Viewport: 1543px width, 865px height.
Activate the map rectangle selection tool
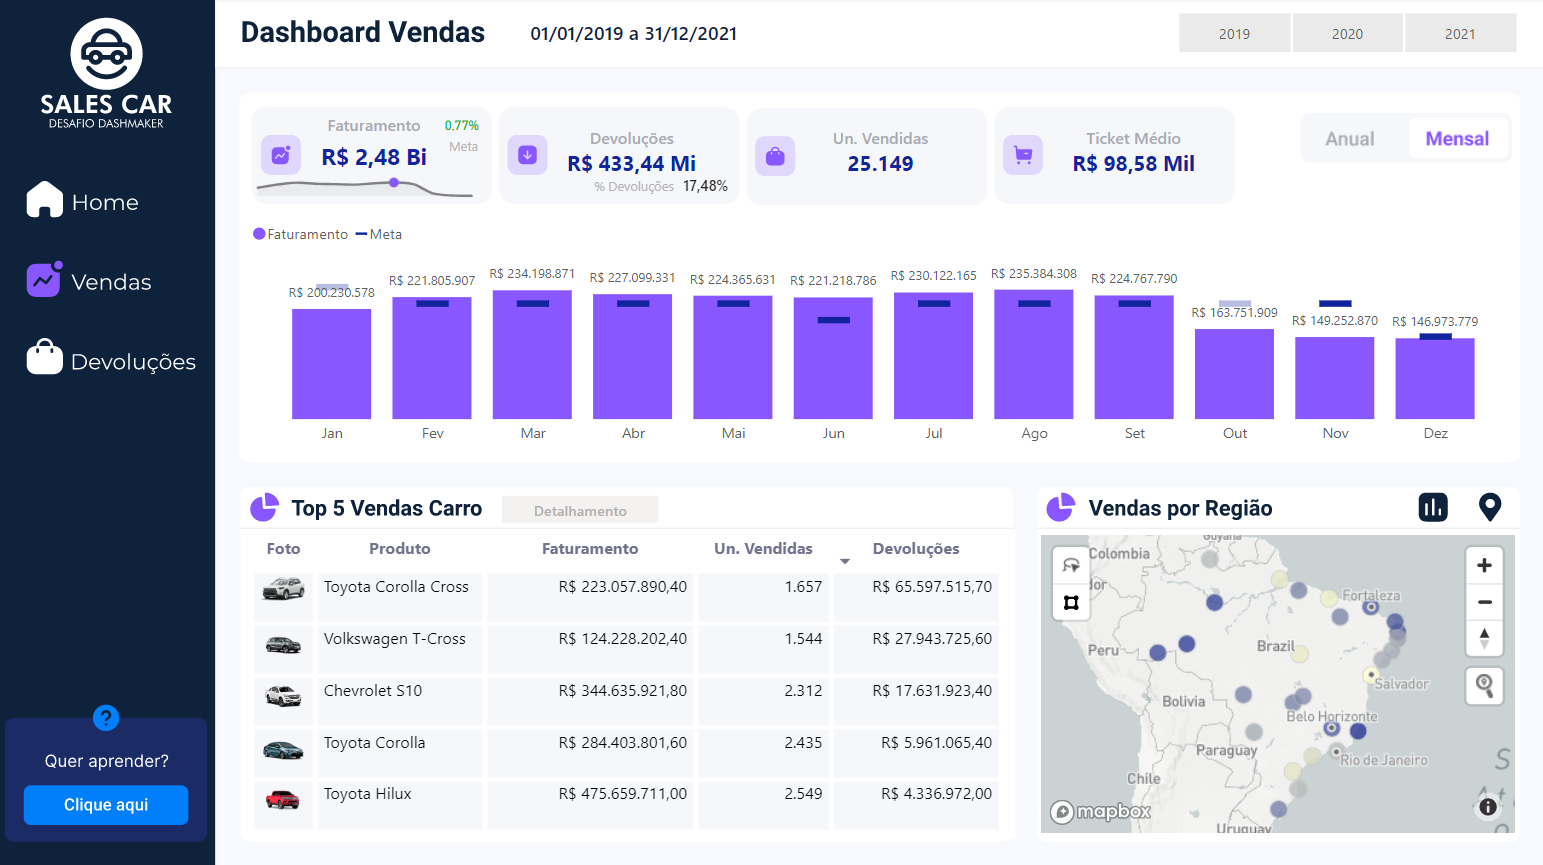pos(1071,602)
